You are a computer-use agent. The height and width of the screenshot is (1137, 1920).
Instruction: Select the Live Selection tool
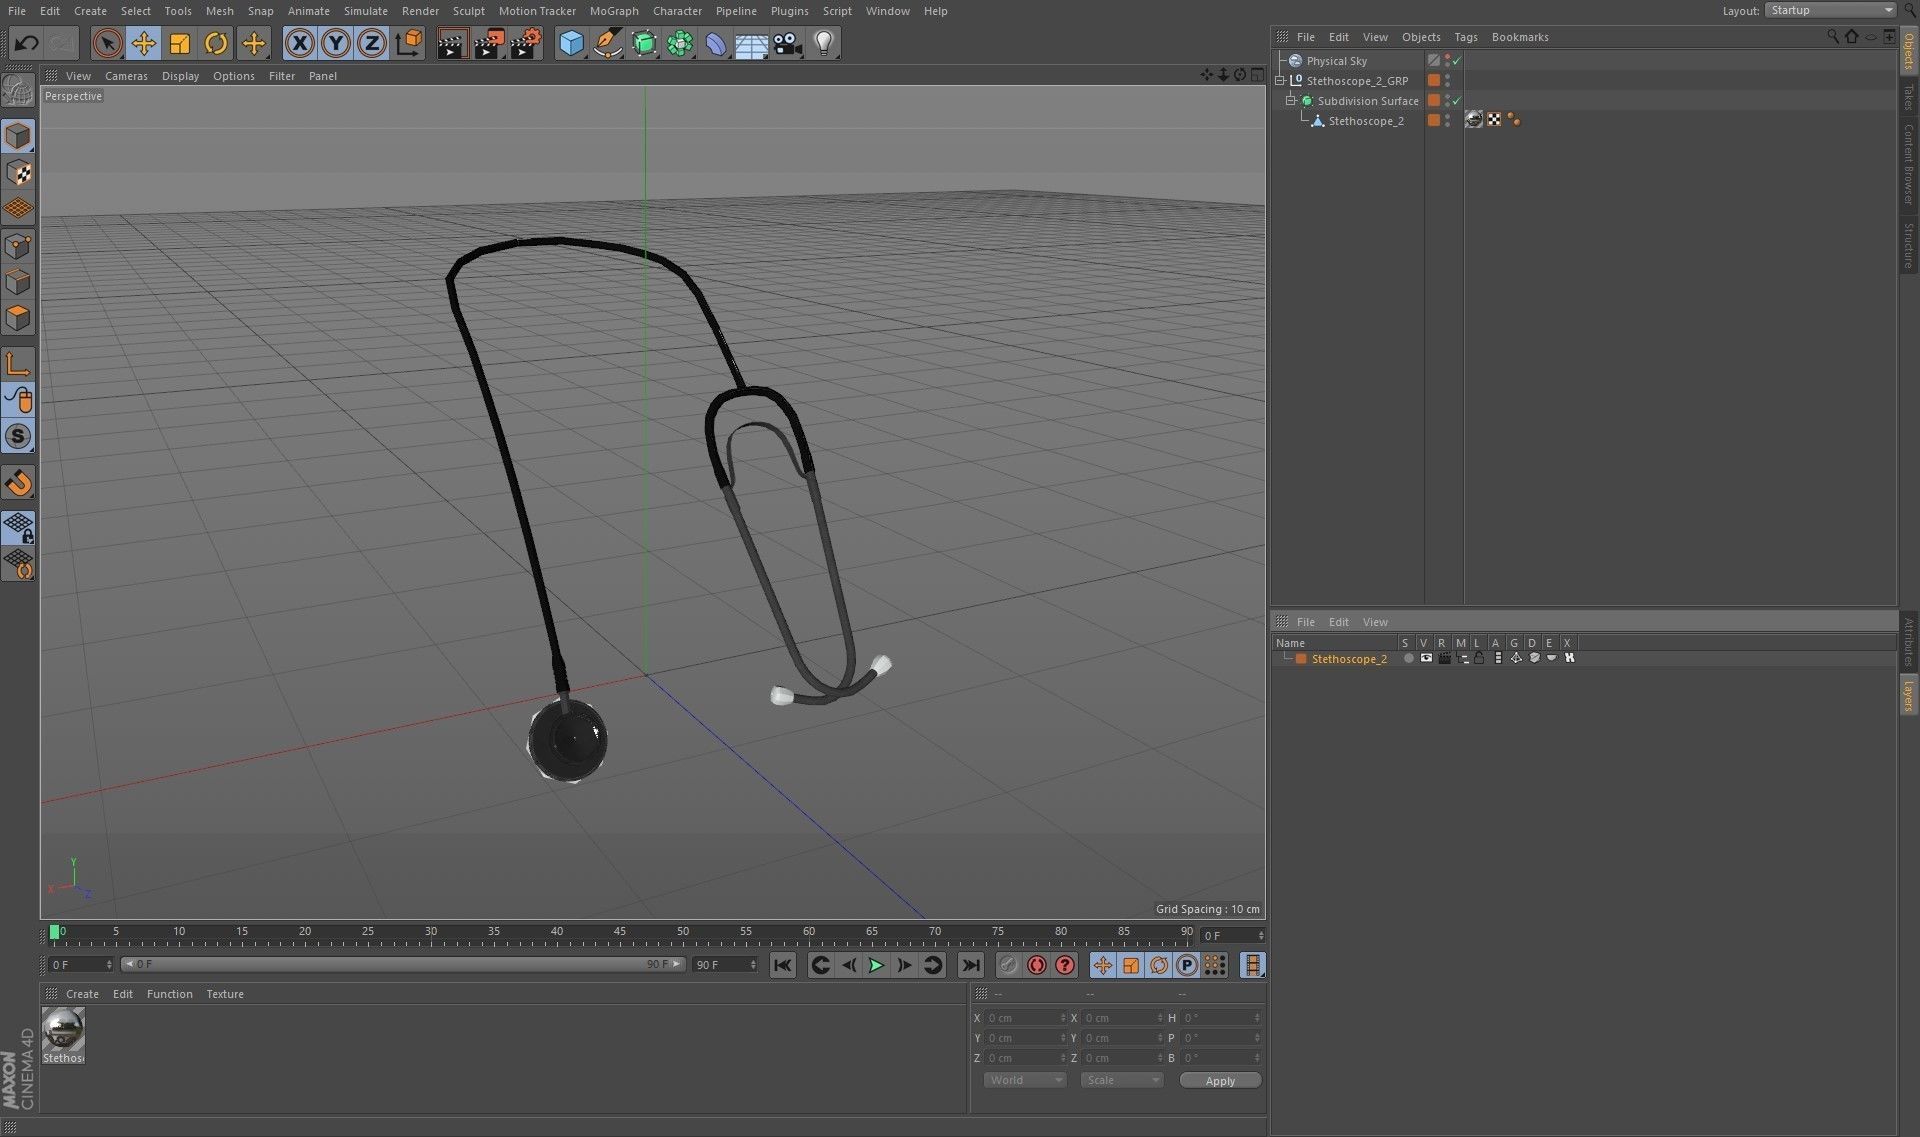tap(107, 43)
